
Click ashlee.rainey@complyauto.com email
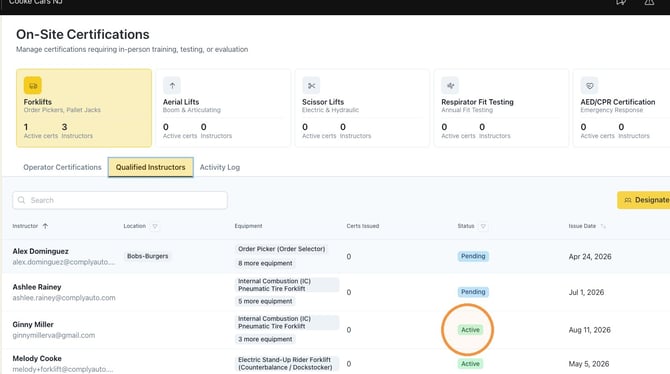(x=64, y=297)
